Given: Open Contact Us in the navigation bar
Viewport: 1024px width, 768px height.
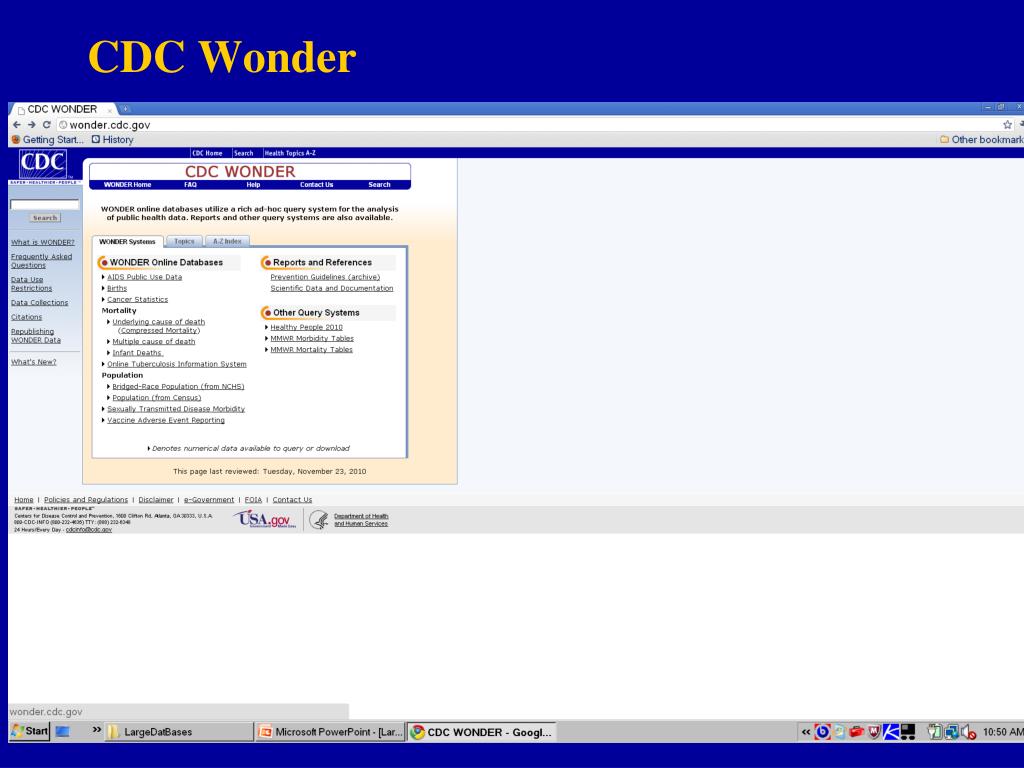Looking at the screenshot, I should (316, 185).
